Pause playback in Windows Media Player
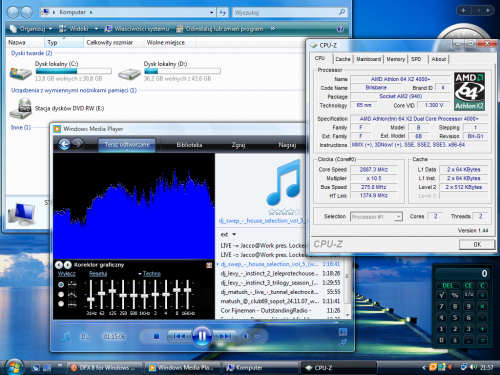Image resolution: width=500 pixels, height=375 pixels. pos(202,336)
